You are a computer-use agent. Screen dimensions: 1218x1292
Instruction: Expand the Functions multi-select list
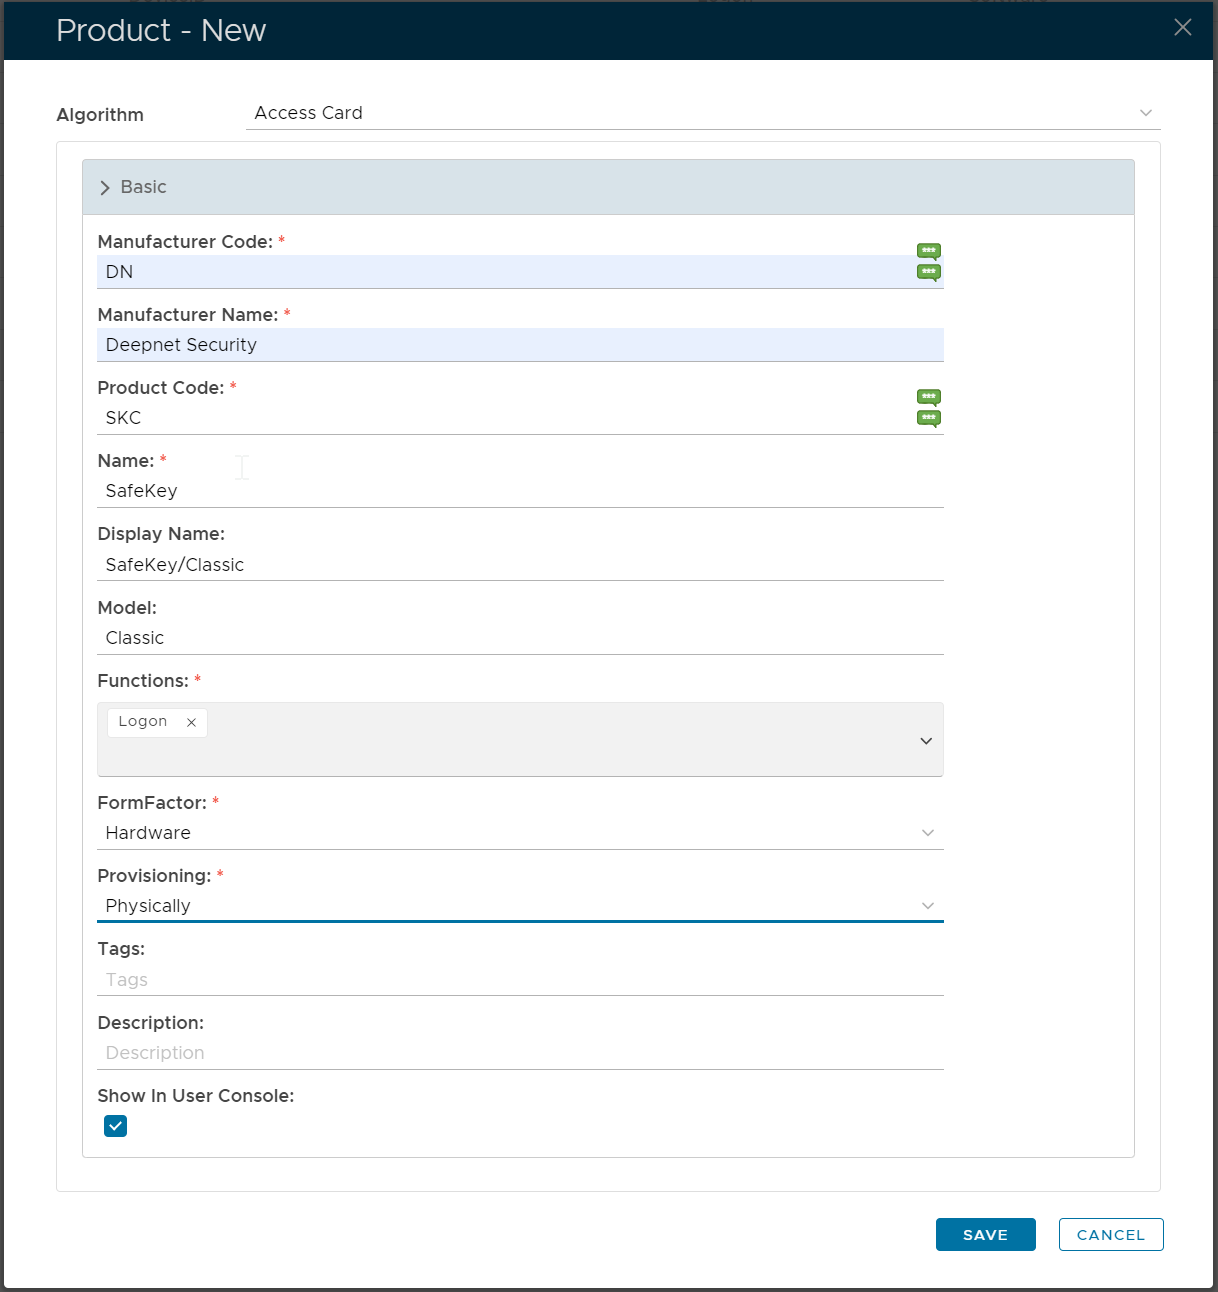click(x=925, y=741)
